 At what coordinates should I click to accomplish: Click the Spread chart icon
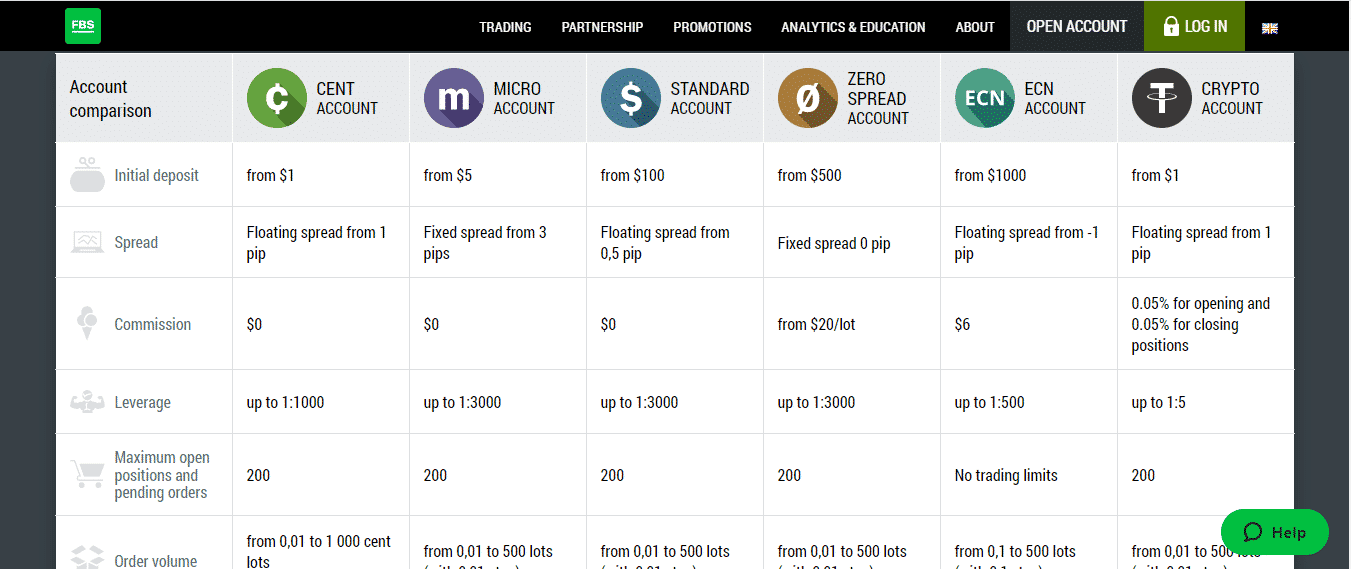click(87, 242)
